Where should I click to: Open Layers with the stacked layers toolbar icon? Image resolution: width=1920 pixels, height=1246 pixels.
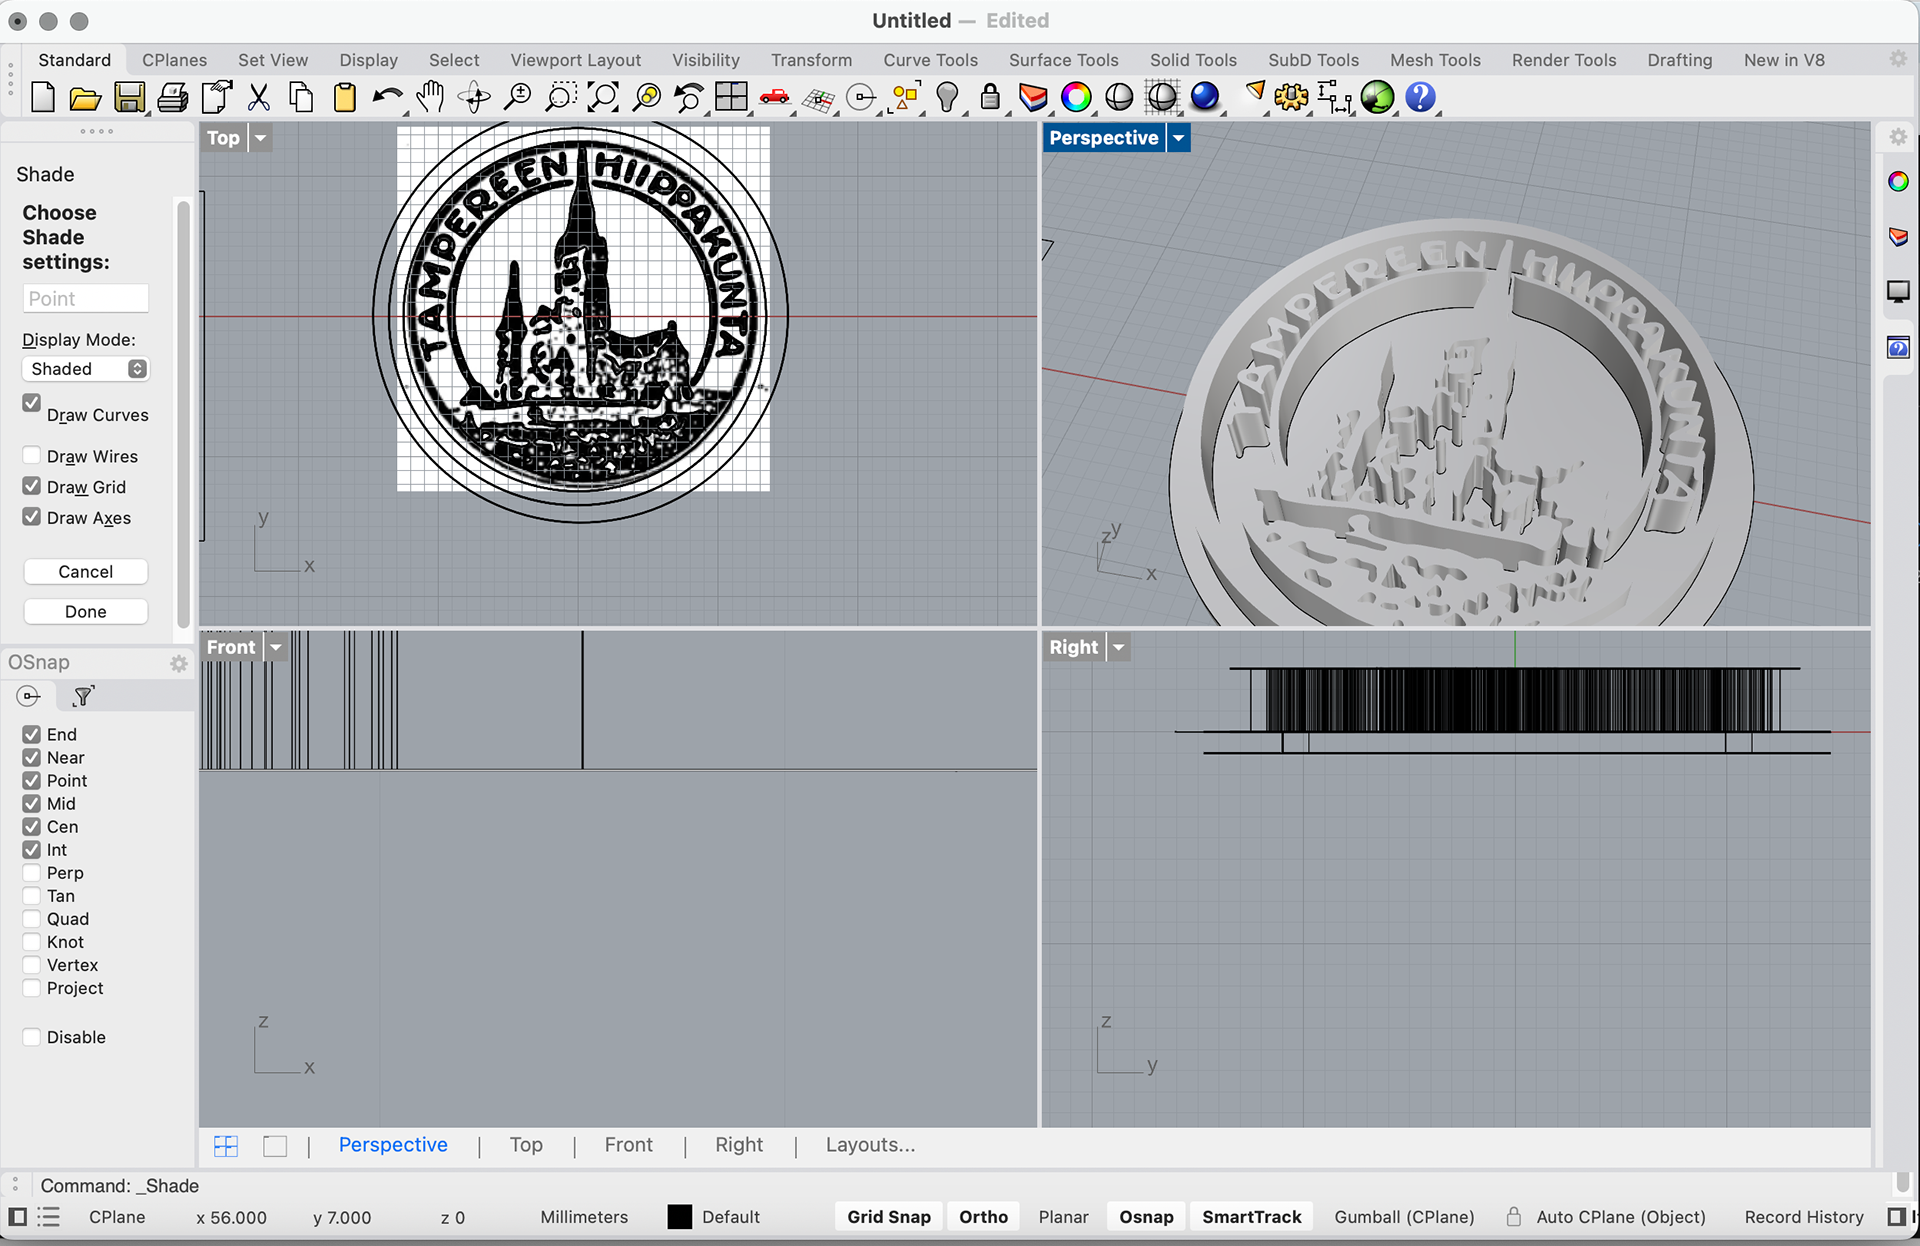pos(1033,97)
